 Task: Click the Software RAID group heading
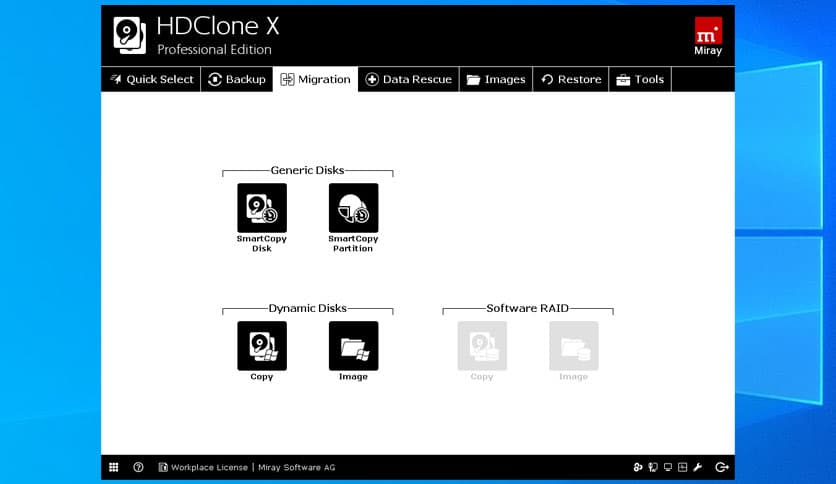click(x=527, y=308)
